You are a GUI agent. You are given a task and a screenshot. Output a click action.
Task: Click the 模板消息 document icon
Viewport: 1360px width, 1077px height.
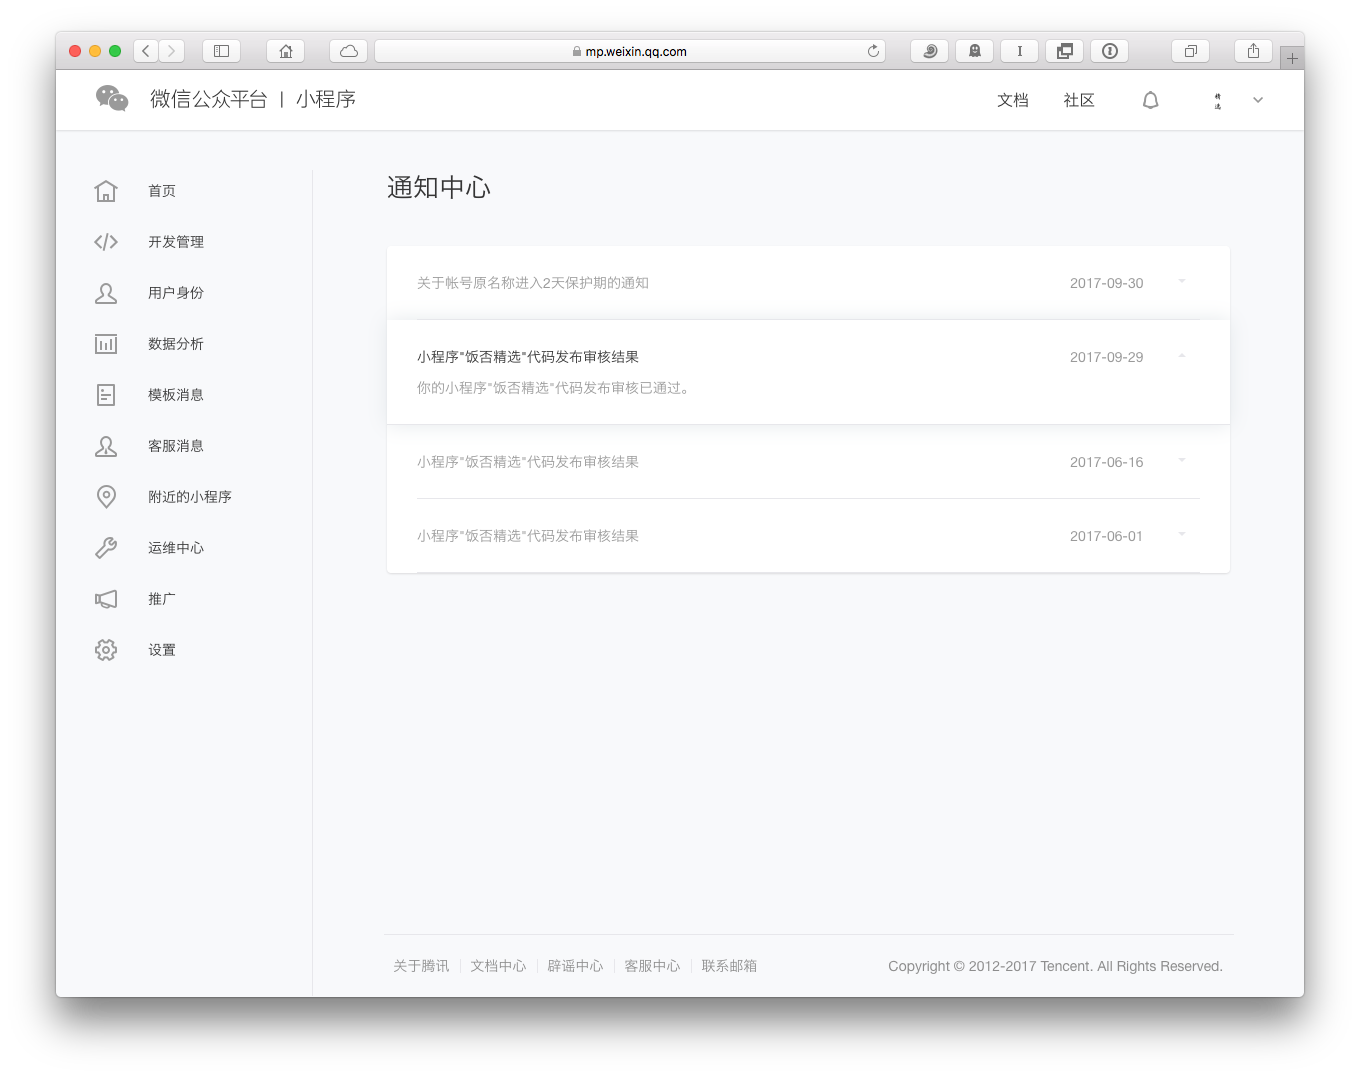(106, 395)
